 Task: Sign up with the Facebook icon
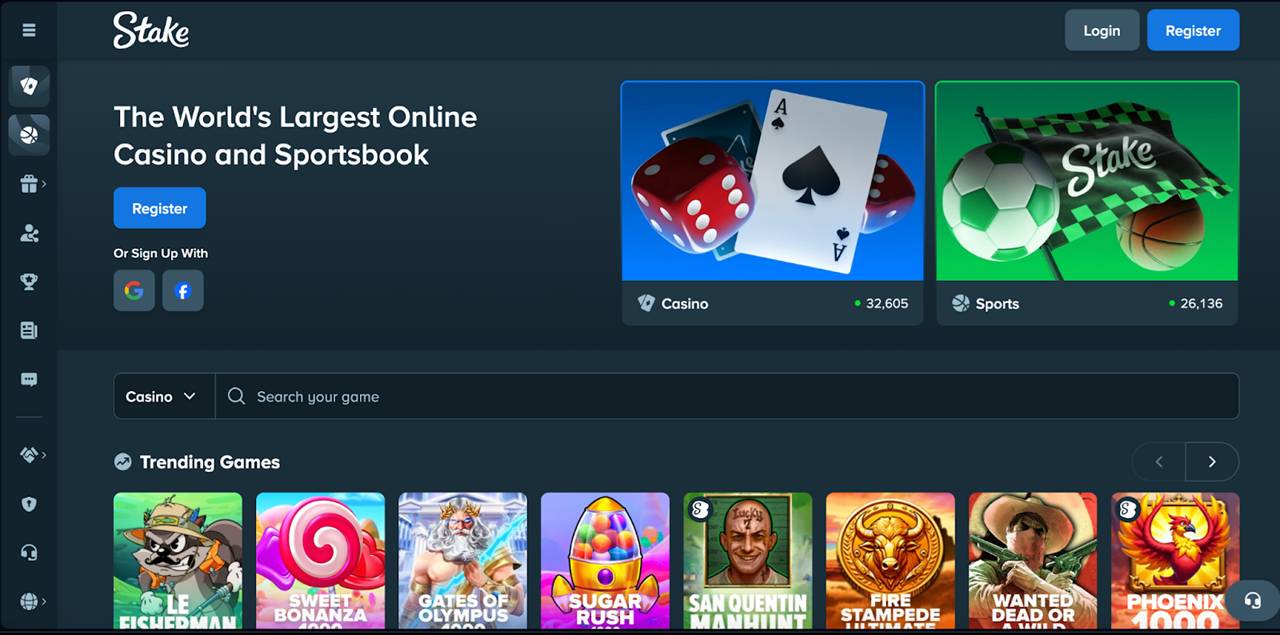[x=183, y=291]
